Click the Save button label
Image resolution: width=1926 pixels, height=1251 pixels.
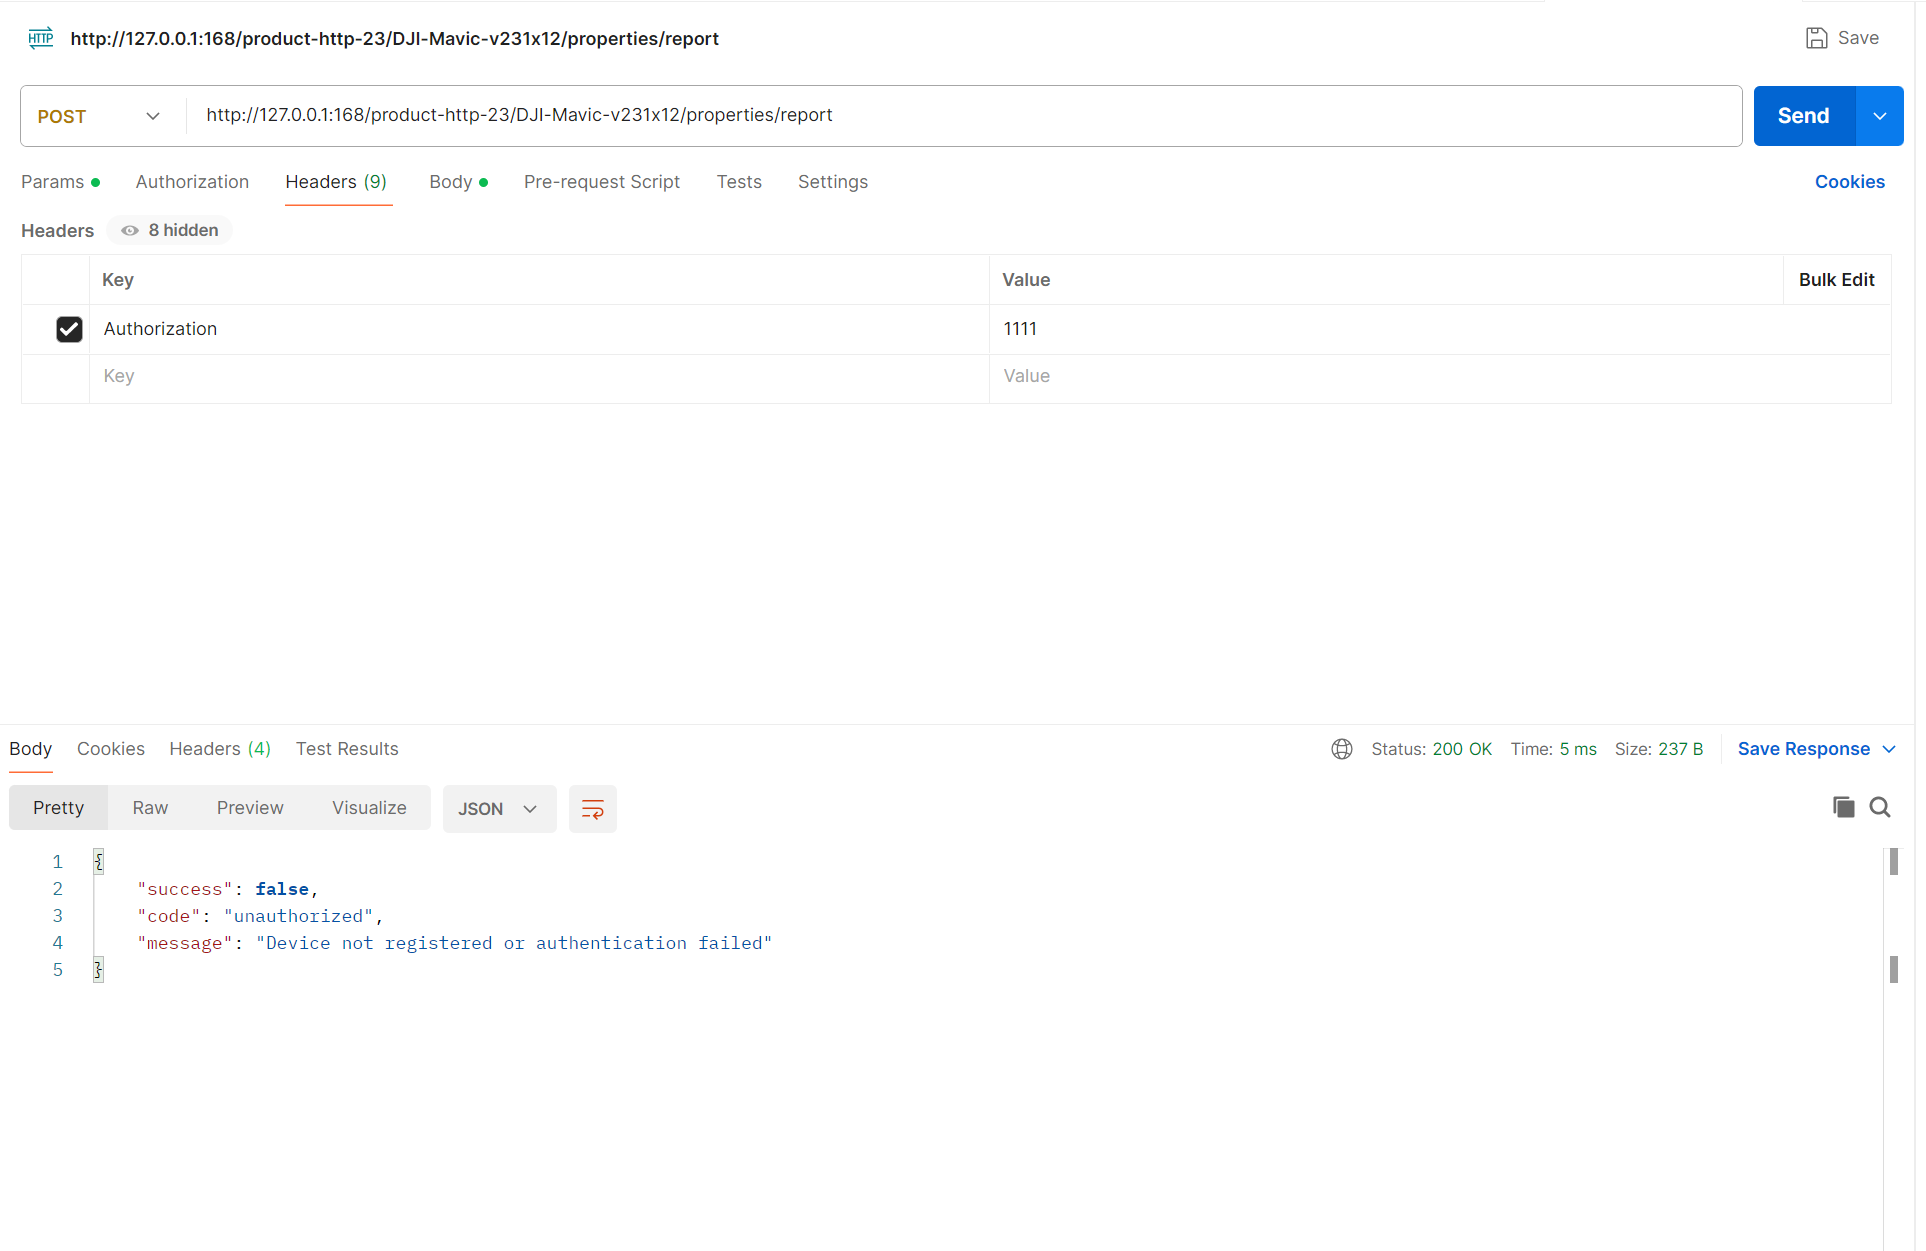1858,38
